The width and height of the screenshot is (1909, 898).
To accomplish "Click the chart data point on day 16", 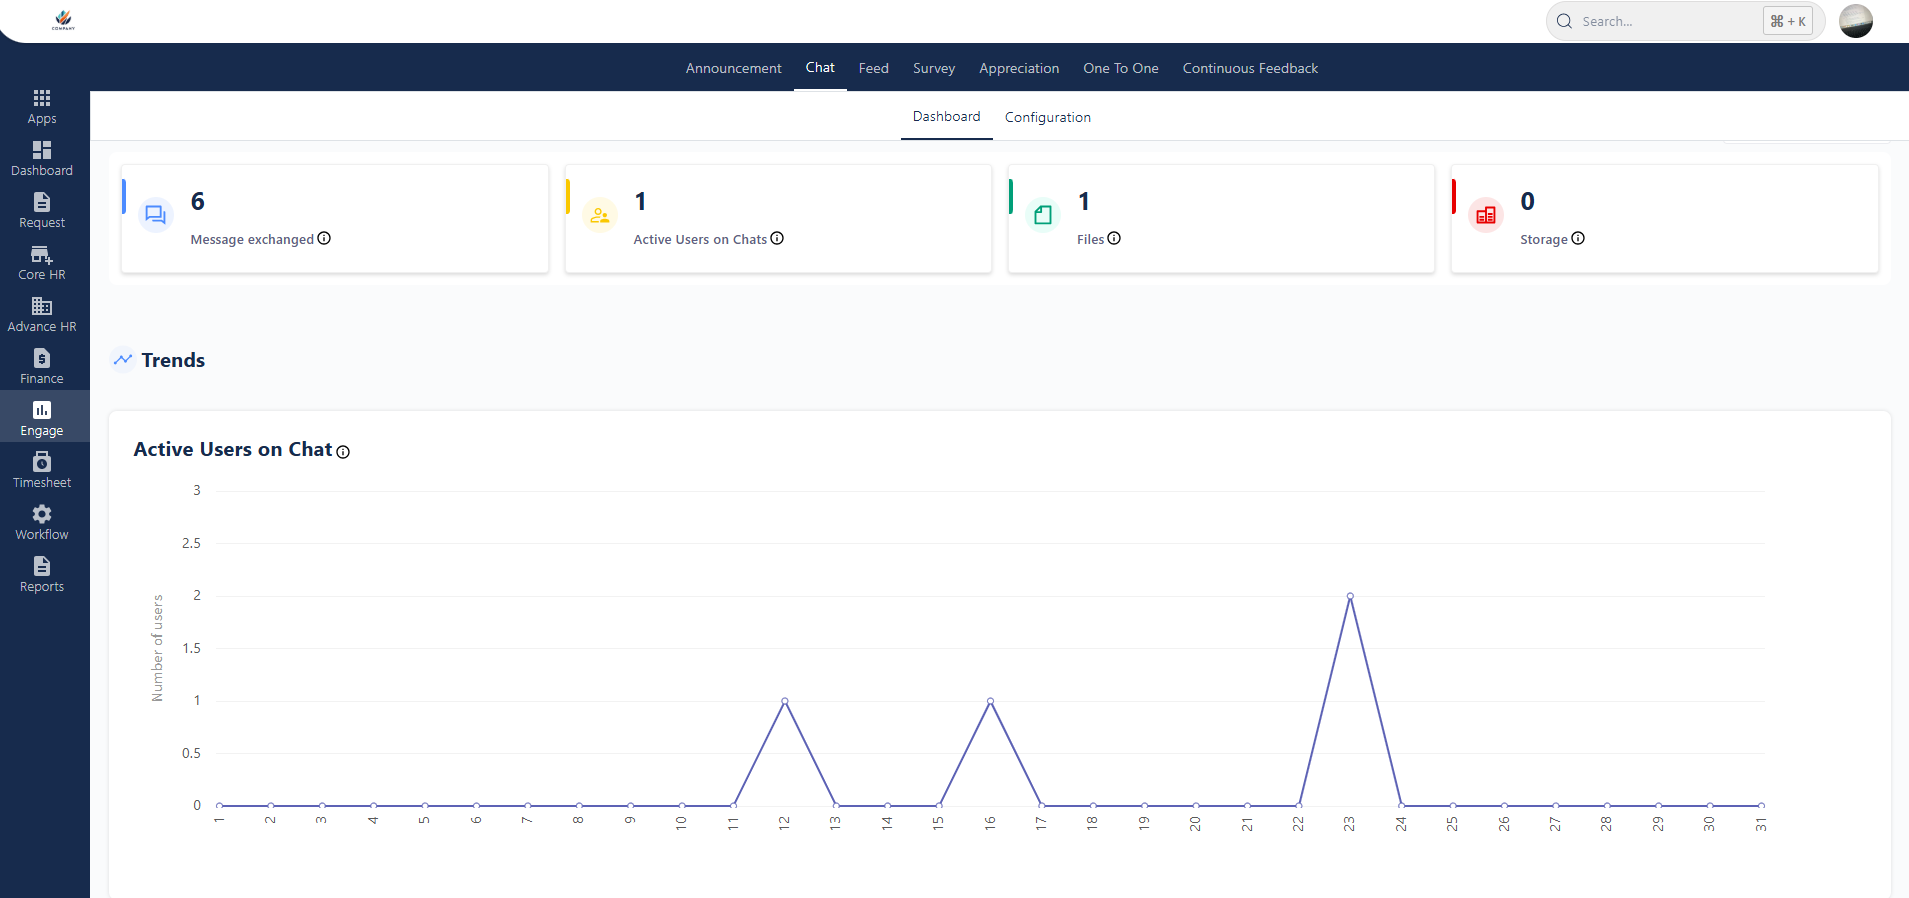I will tap(990, 701).
